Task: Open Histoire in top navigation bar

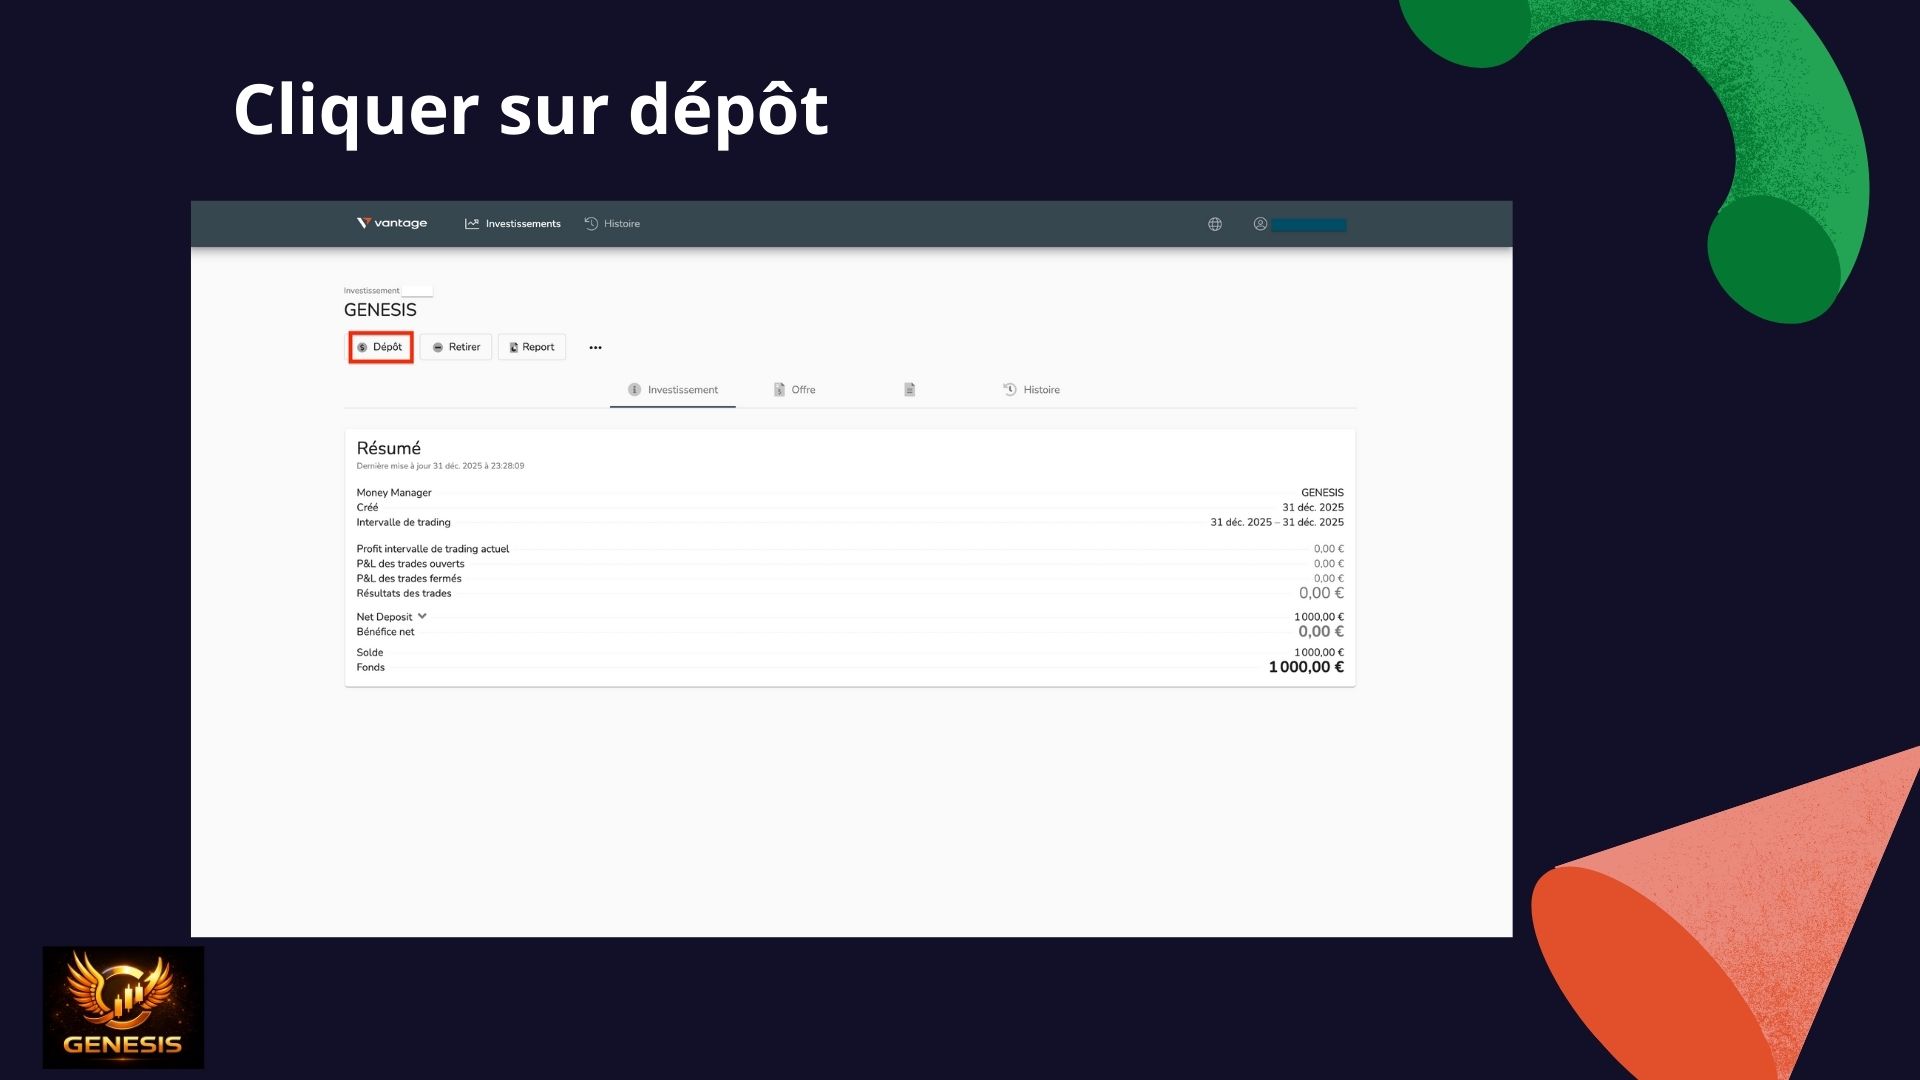Action: 621,224
